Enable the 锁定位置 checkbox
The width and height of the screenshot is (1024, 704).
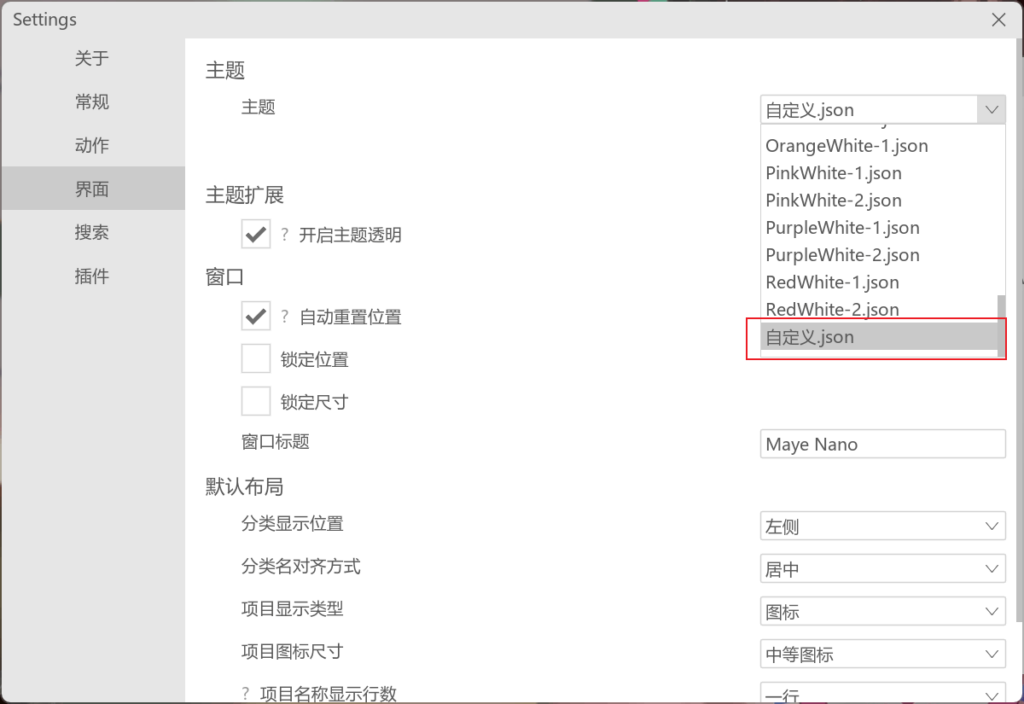click(256, 359)
